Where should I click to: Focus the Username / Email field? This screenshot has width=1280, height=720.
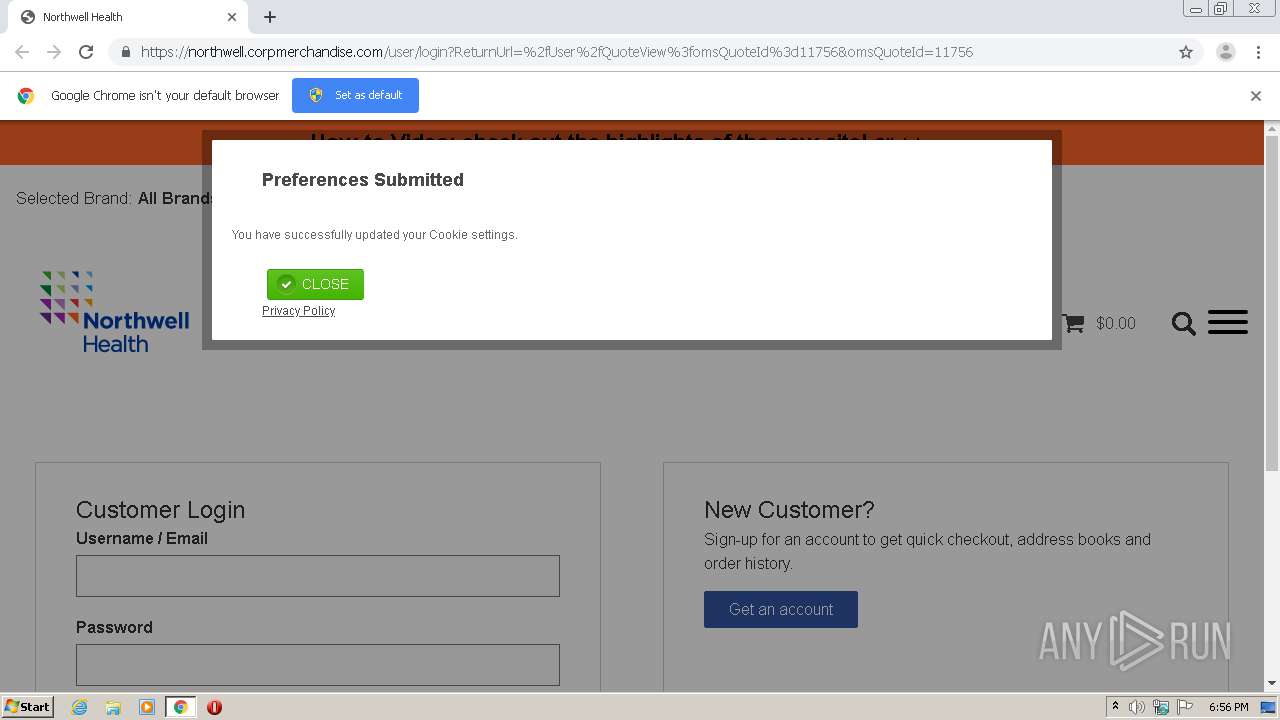[x=318, y=576]
